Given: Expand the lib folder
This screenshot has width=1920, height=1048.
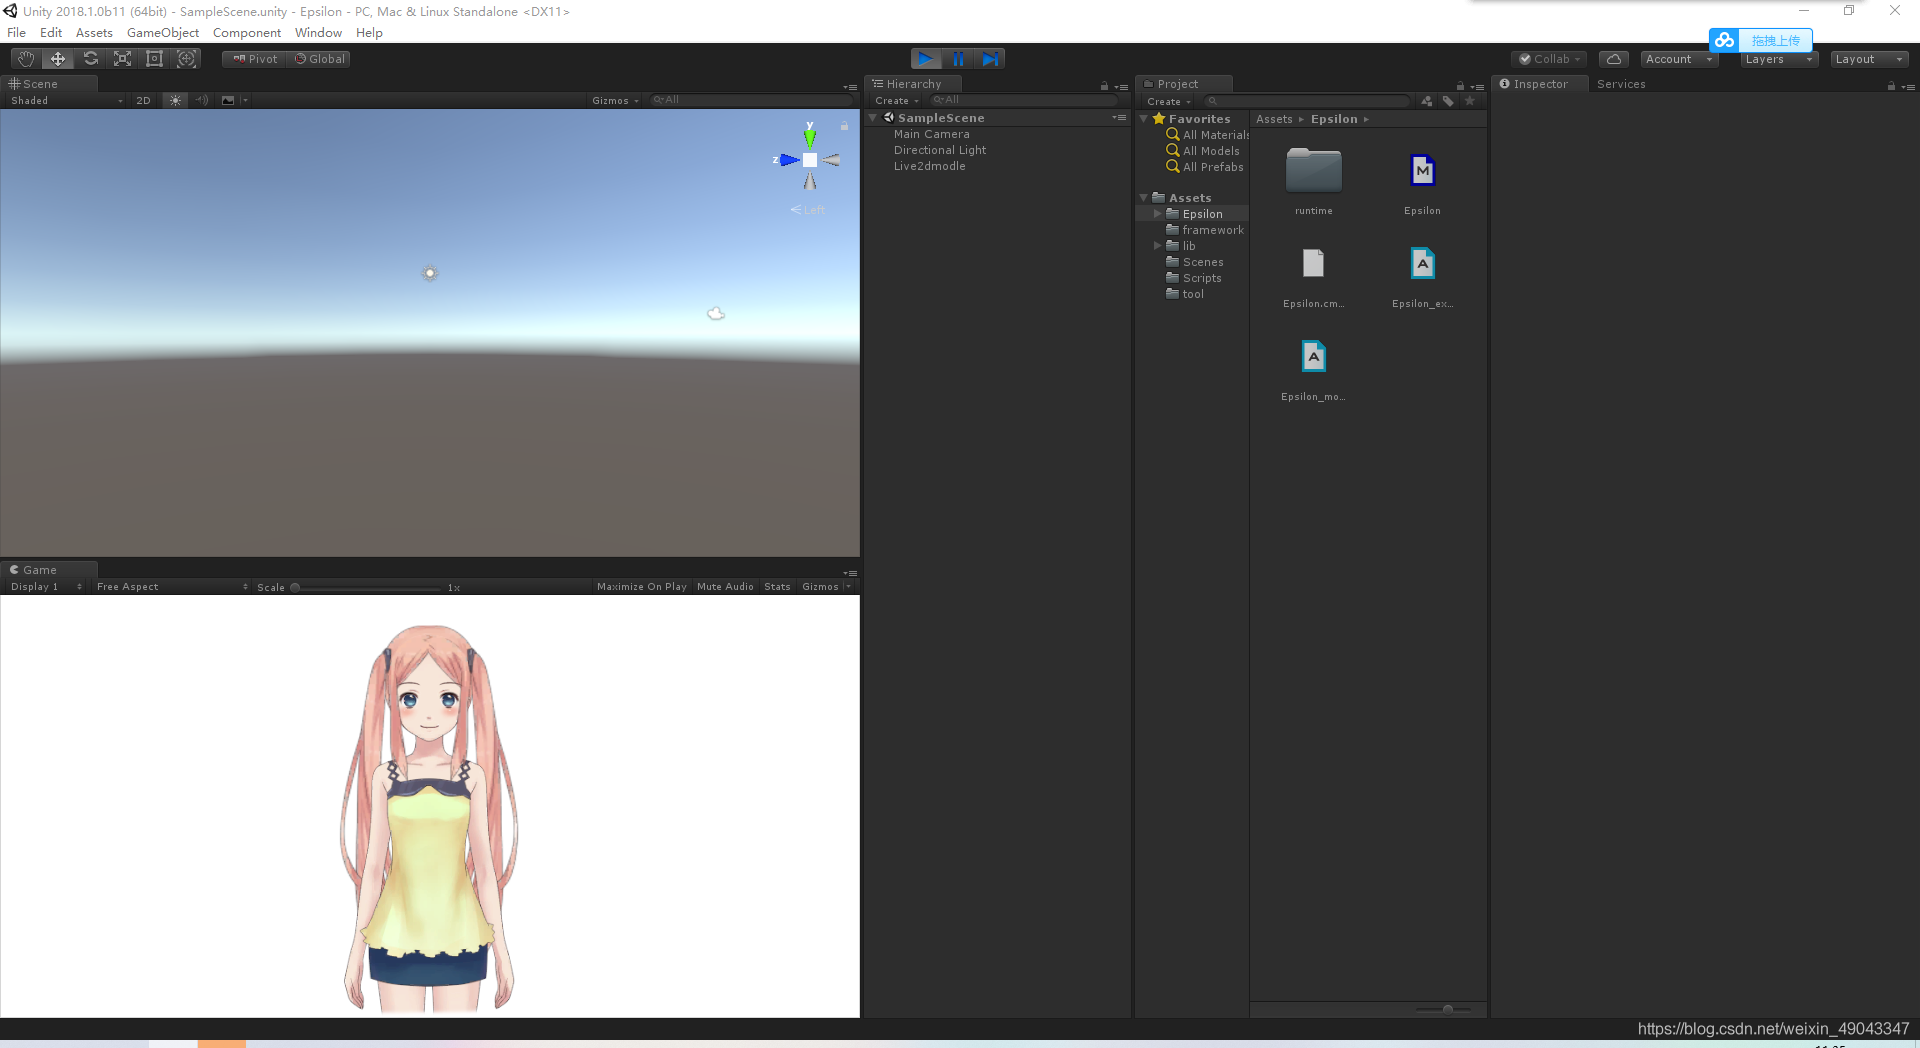Looking at the screenshot, I should [1158, 246].
